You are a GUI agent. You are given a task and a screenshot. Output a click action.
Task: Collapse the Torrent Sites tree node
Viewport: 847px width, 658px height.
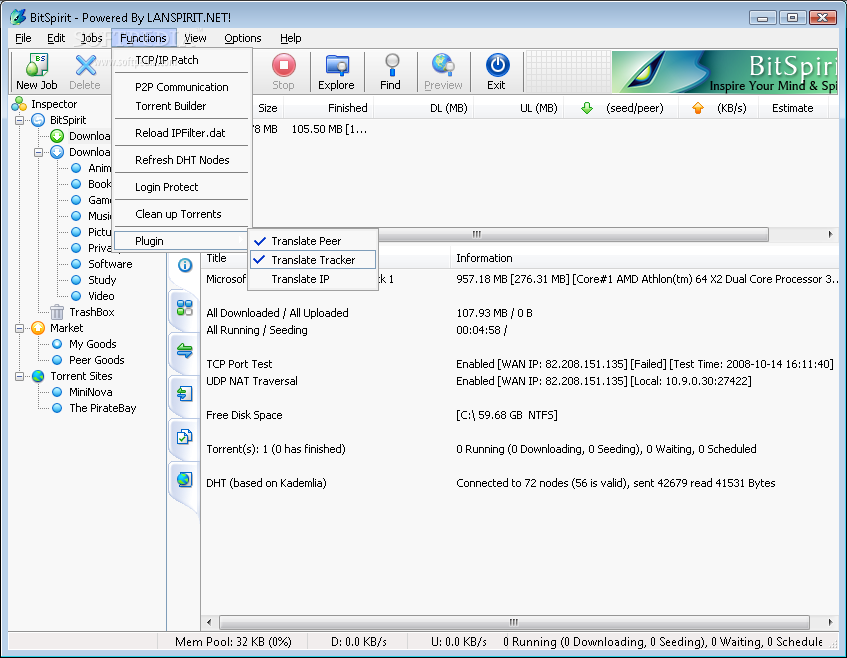(x=19, y=376)
